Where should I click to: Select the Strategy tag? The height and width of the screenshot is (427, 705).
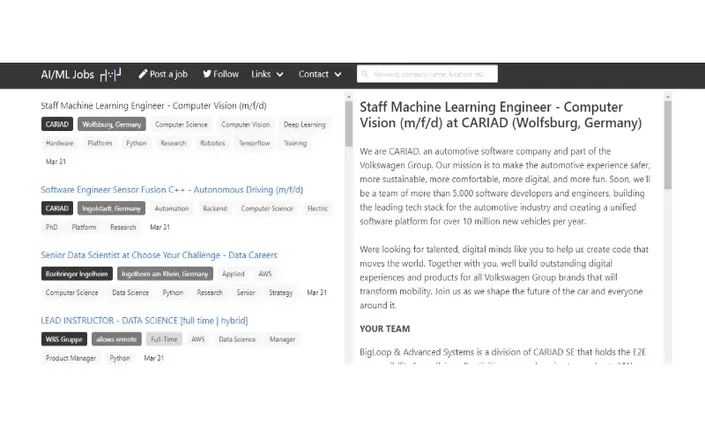[281, 293]
